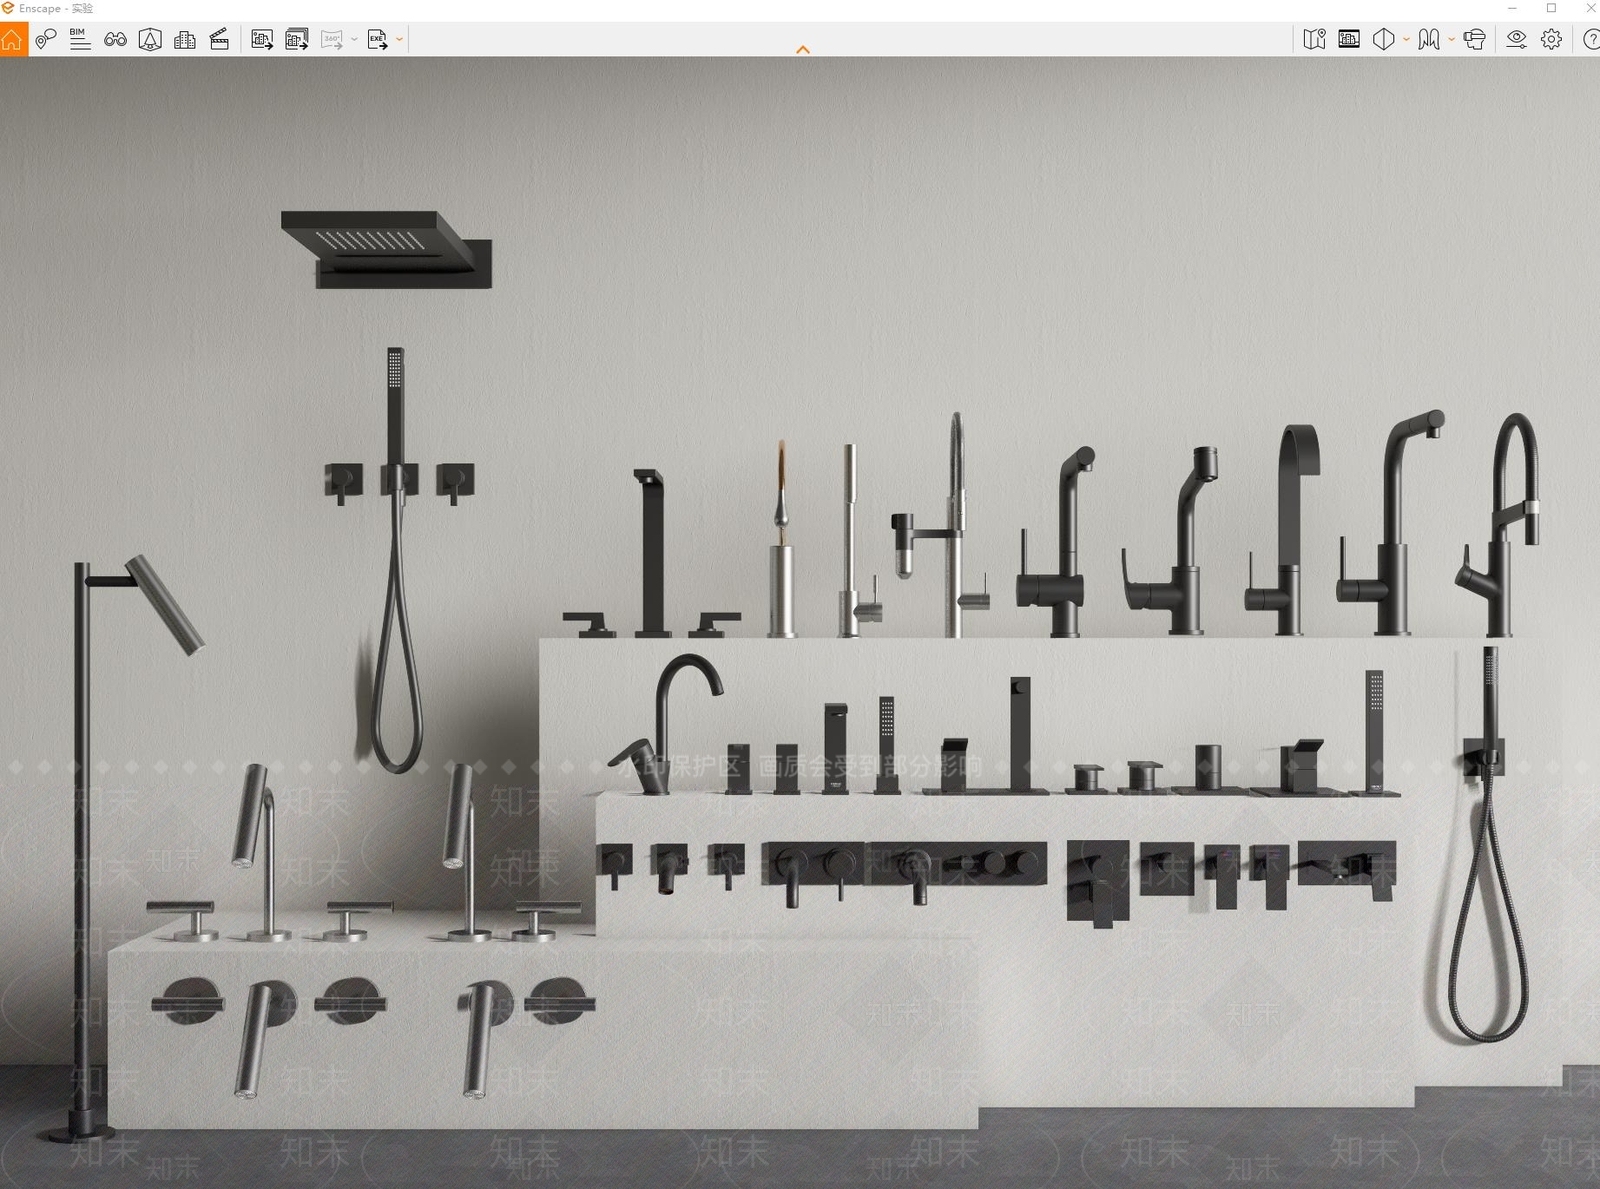Open manage views binoculars icon
This screenshot has width=1600, height=1189.
coord(115,39)
